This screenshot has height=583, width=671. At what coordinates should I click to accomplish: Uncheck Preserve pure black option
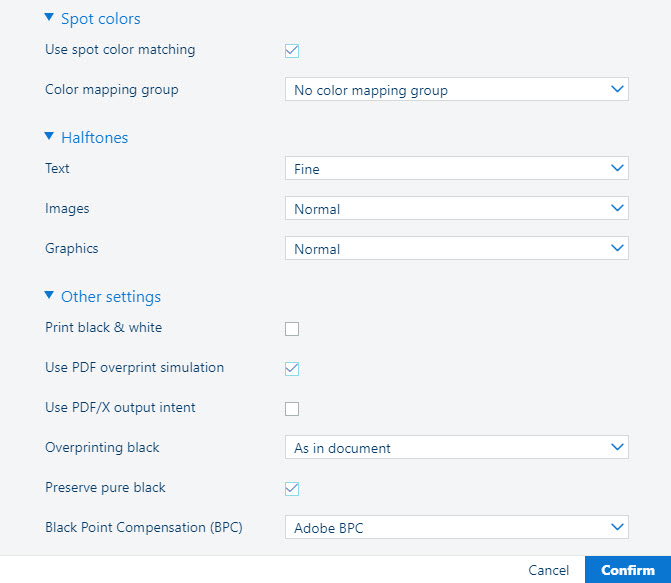[x=292, y=488]
